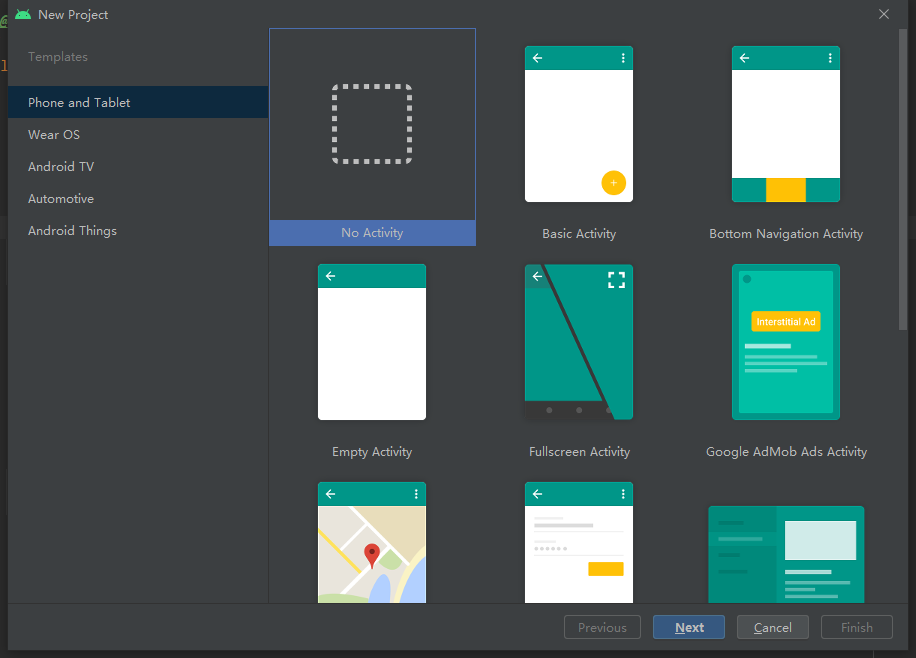Open the Android Things templates
Image resolution: width=916 pixels, height=658 pixels.
(72, 230)
